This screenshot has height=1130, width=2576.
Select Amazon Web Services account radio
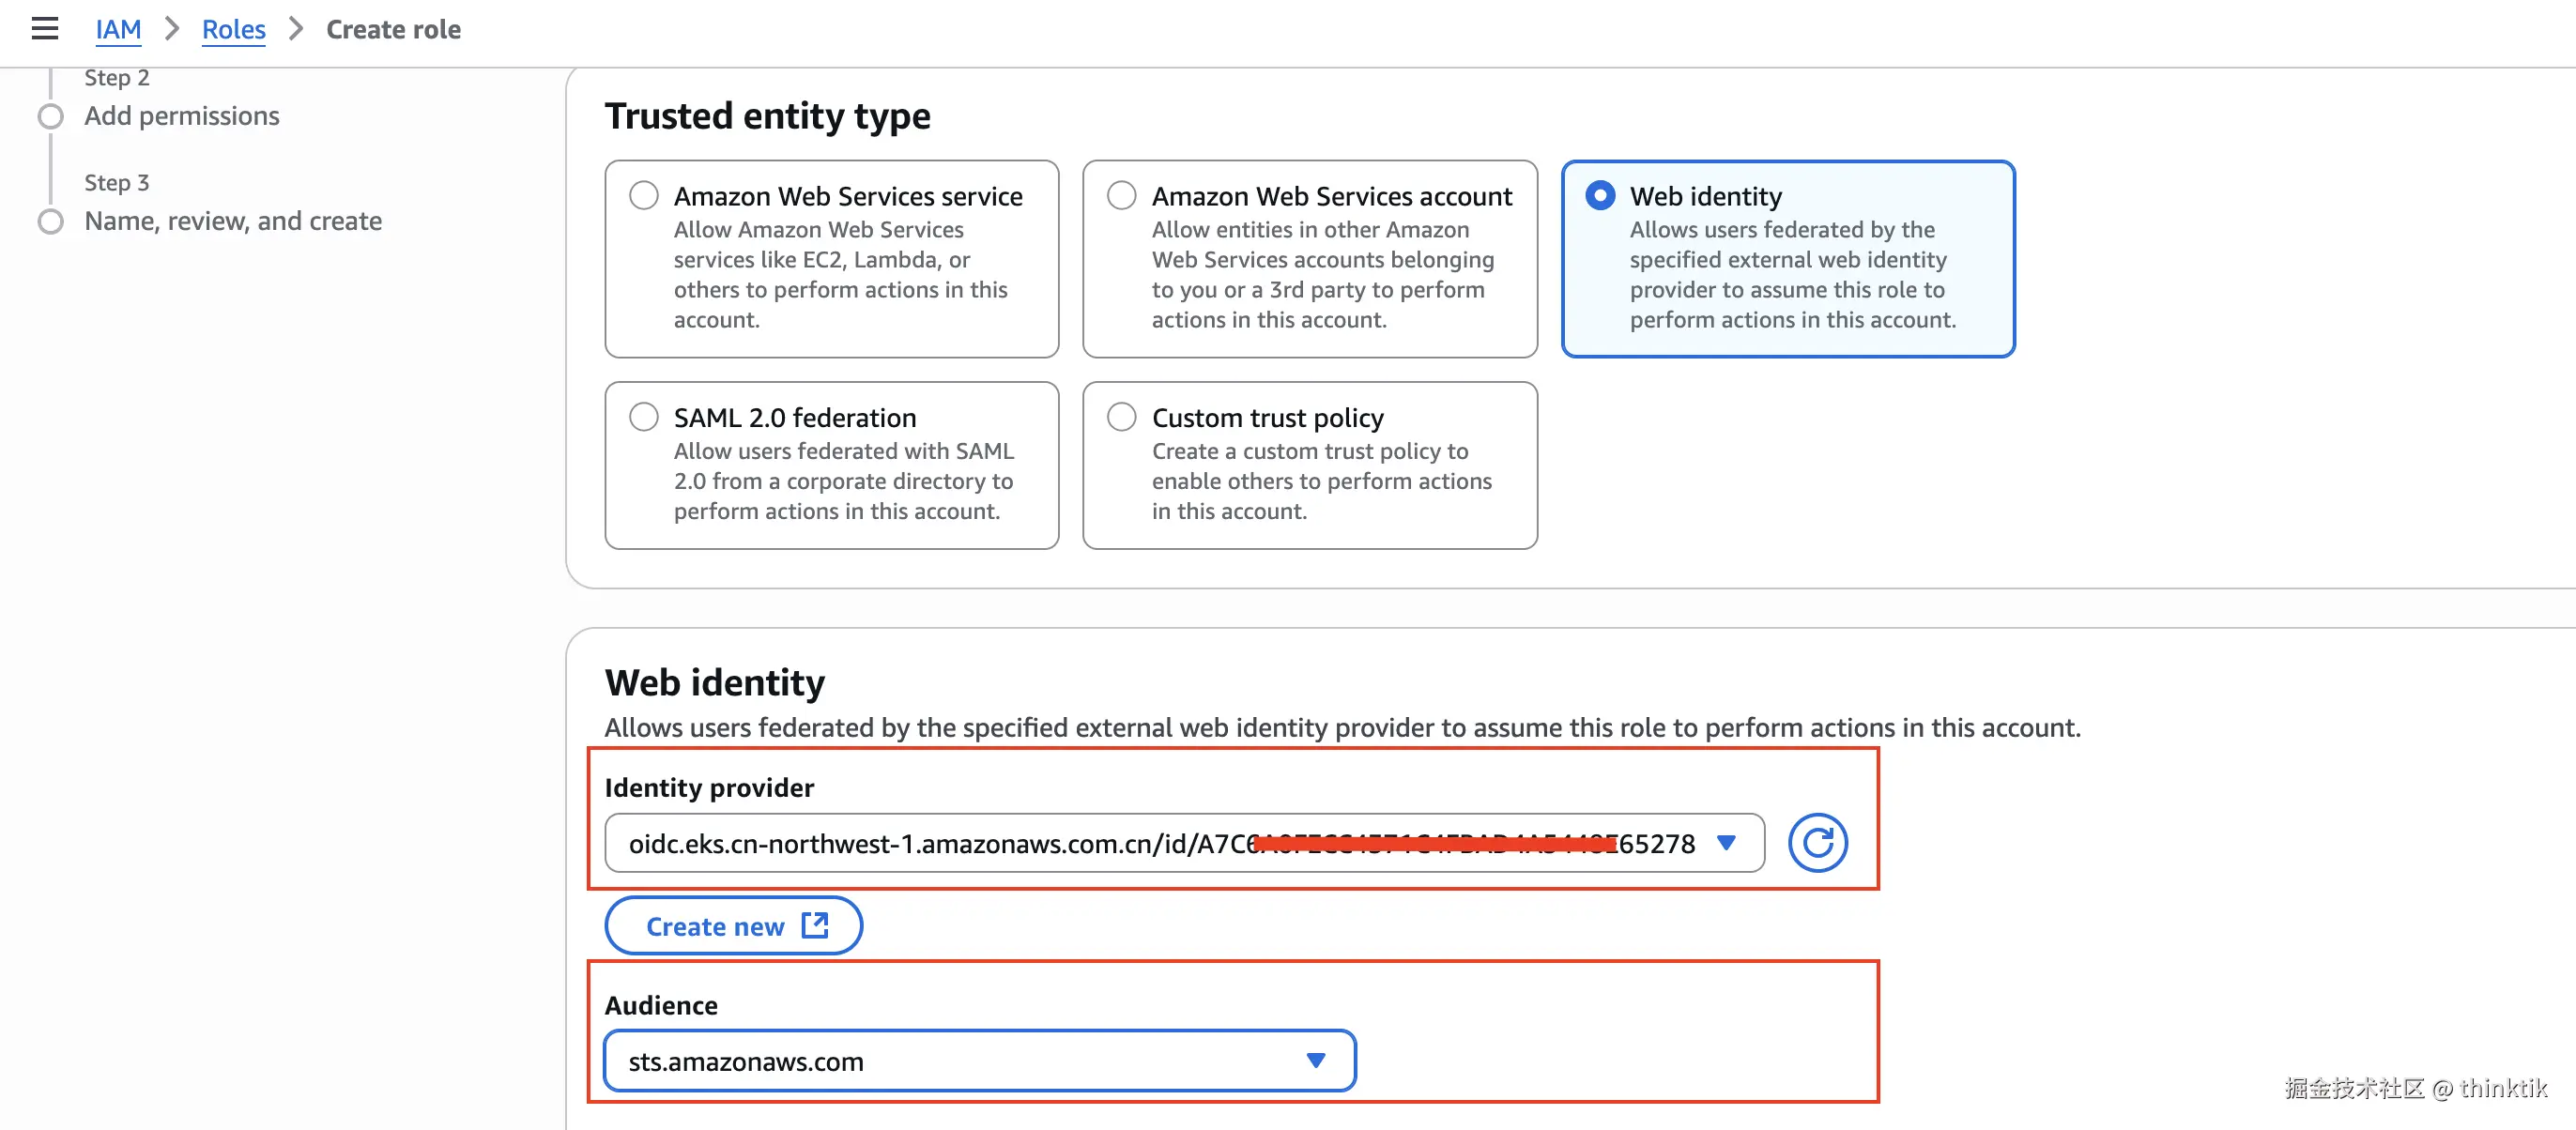[x=1122, y=195]
